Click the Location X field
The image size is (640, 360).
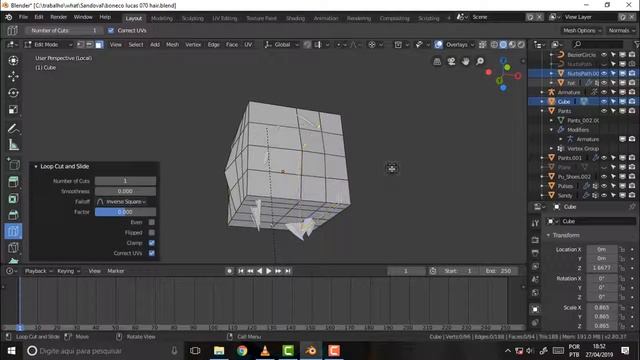click(x=602, y=249)
